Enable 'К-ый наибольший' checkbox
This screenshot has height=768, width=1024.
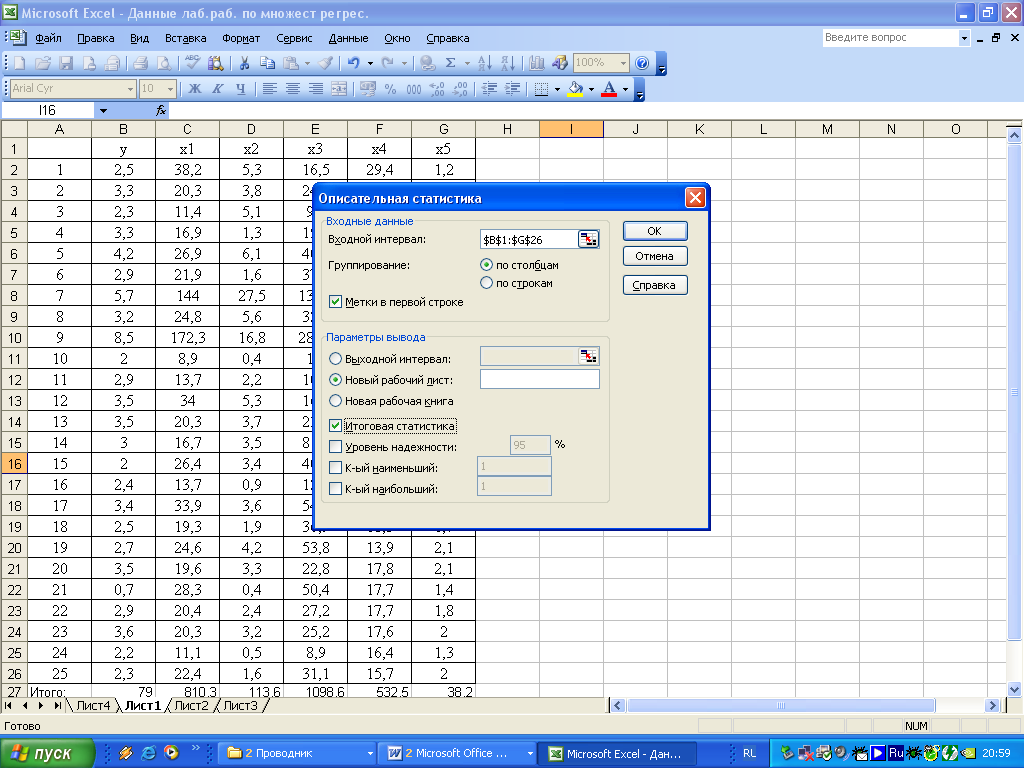point(336,488)
